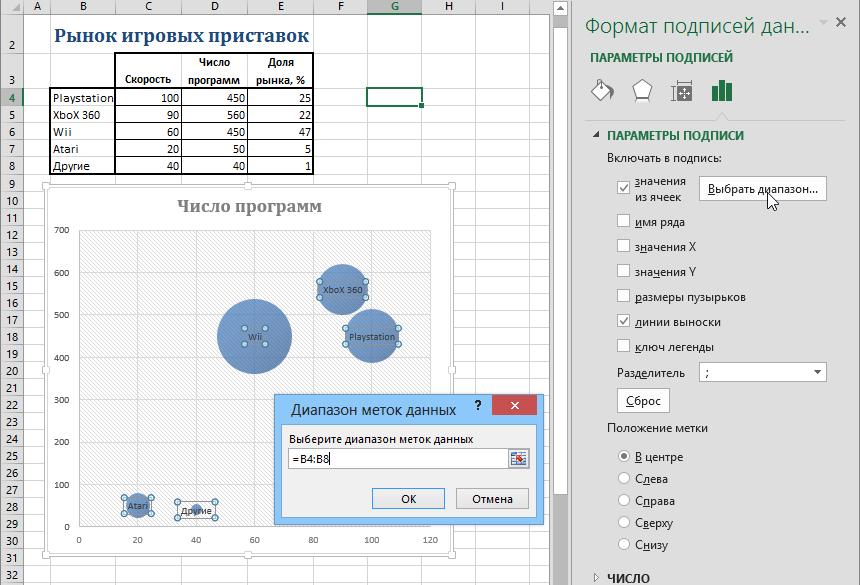Click the Доля рынка, % header cell
This screenshot has width=860, height=585.
(280, 70)
